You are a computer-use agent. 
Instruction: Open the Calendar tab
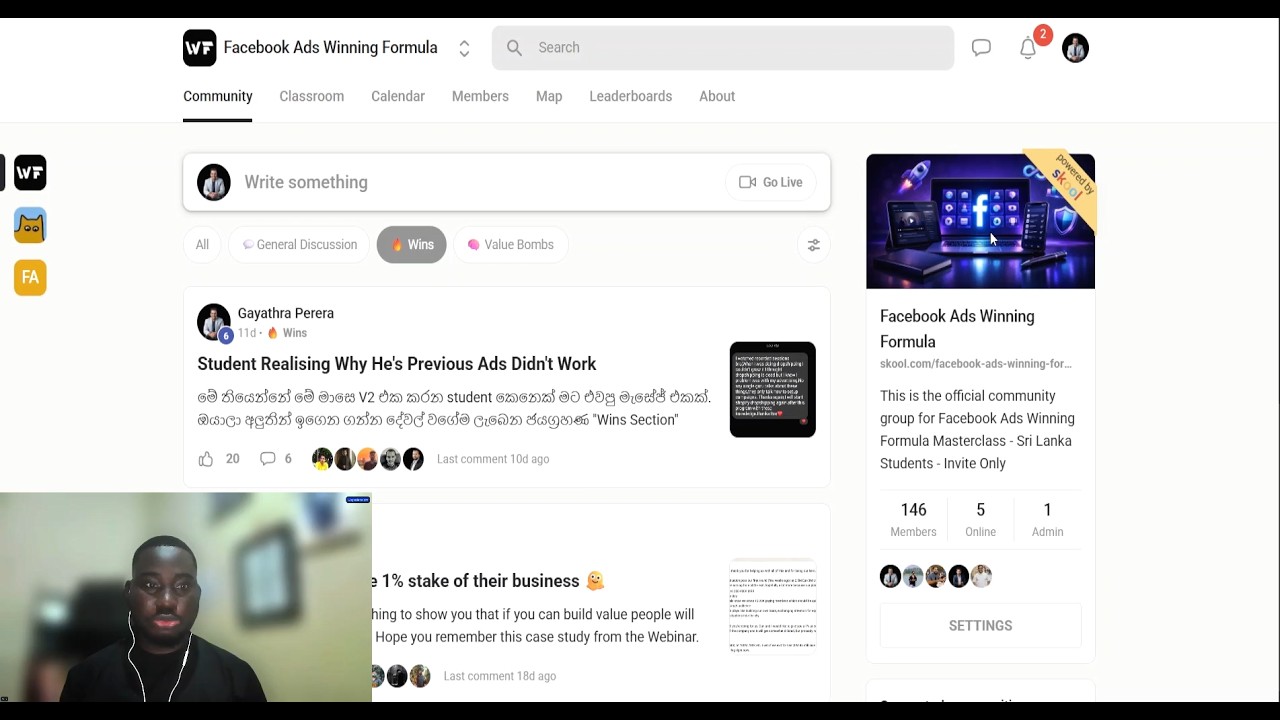[x=398, y=96]
